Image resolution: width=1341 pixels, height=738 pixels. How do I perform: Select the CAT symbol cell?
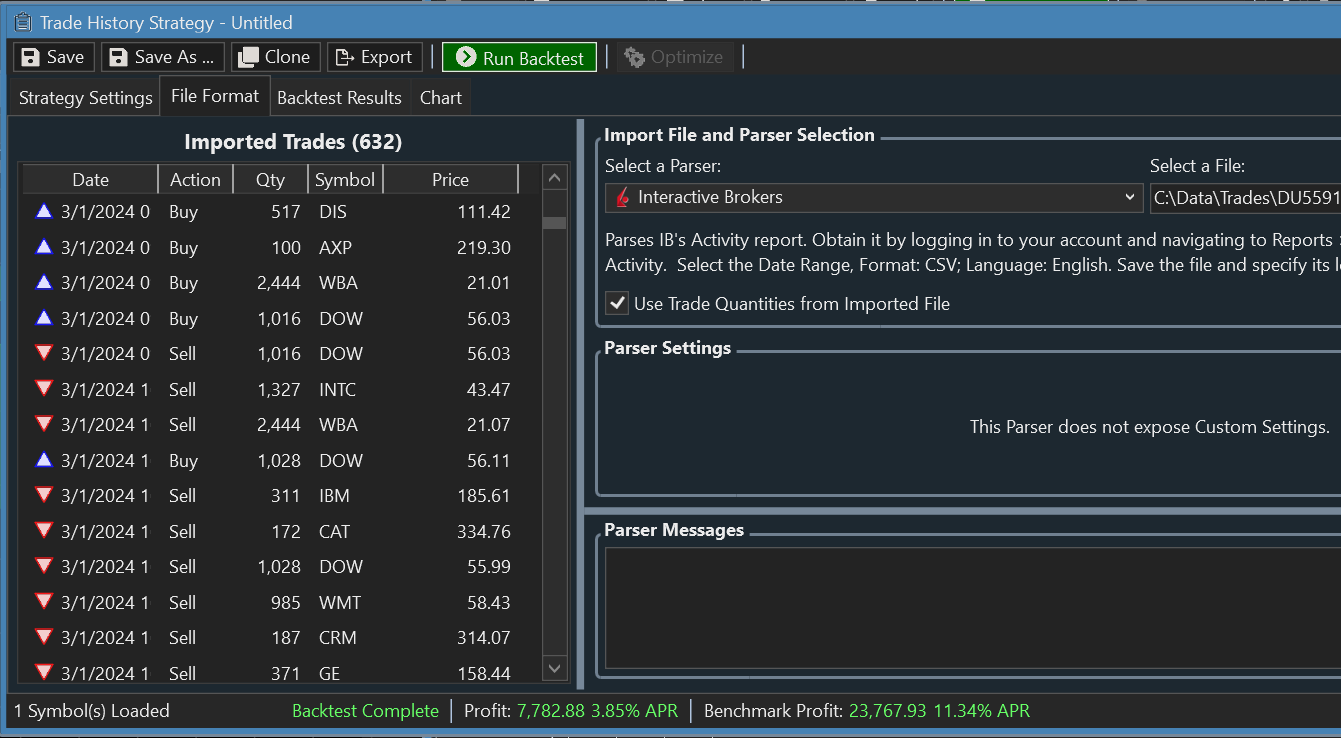point(334,532)
